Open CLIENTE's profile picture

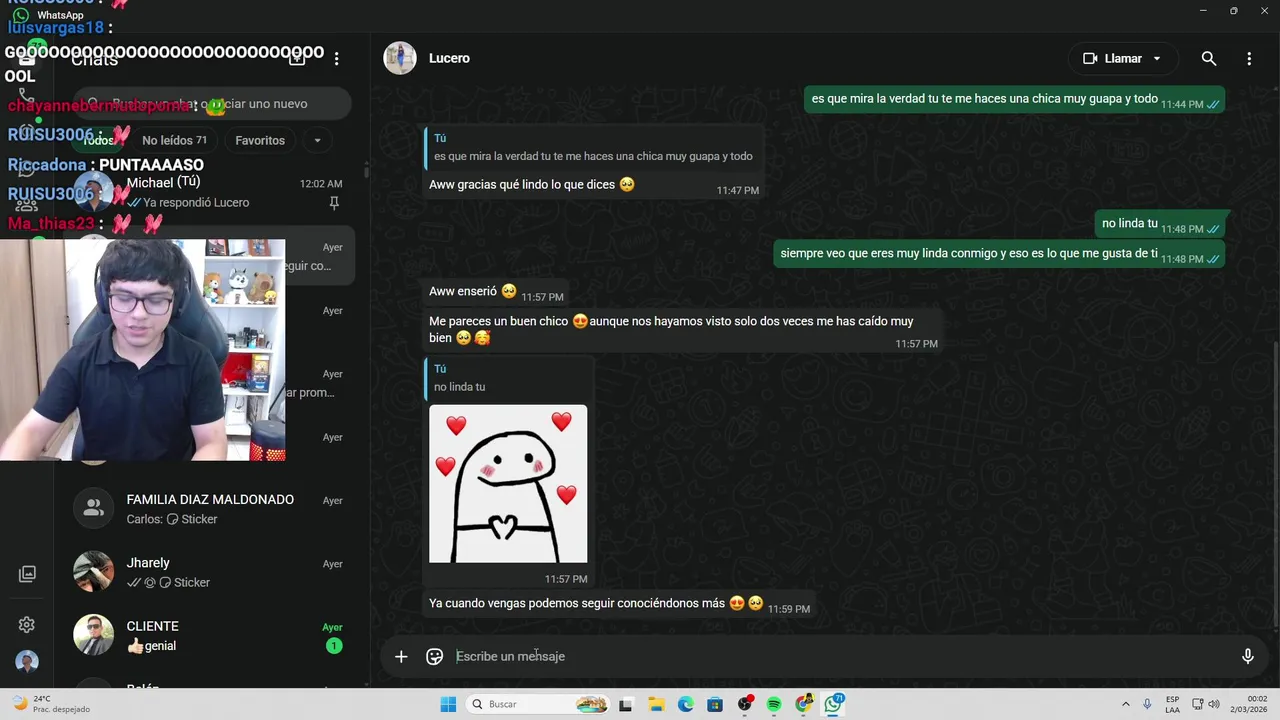[94, 635]
